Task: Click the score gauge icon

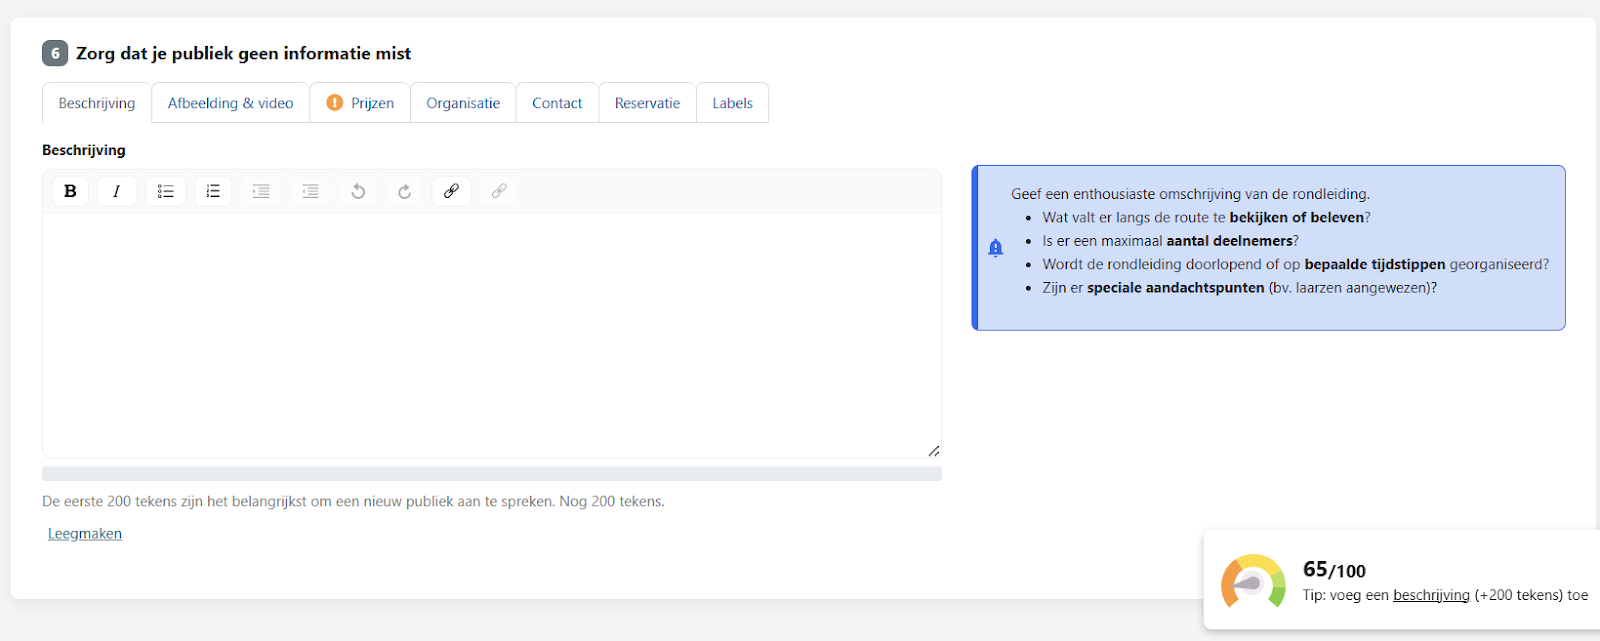Action: (1253, 581)
